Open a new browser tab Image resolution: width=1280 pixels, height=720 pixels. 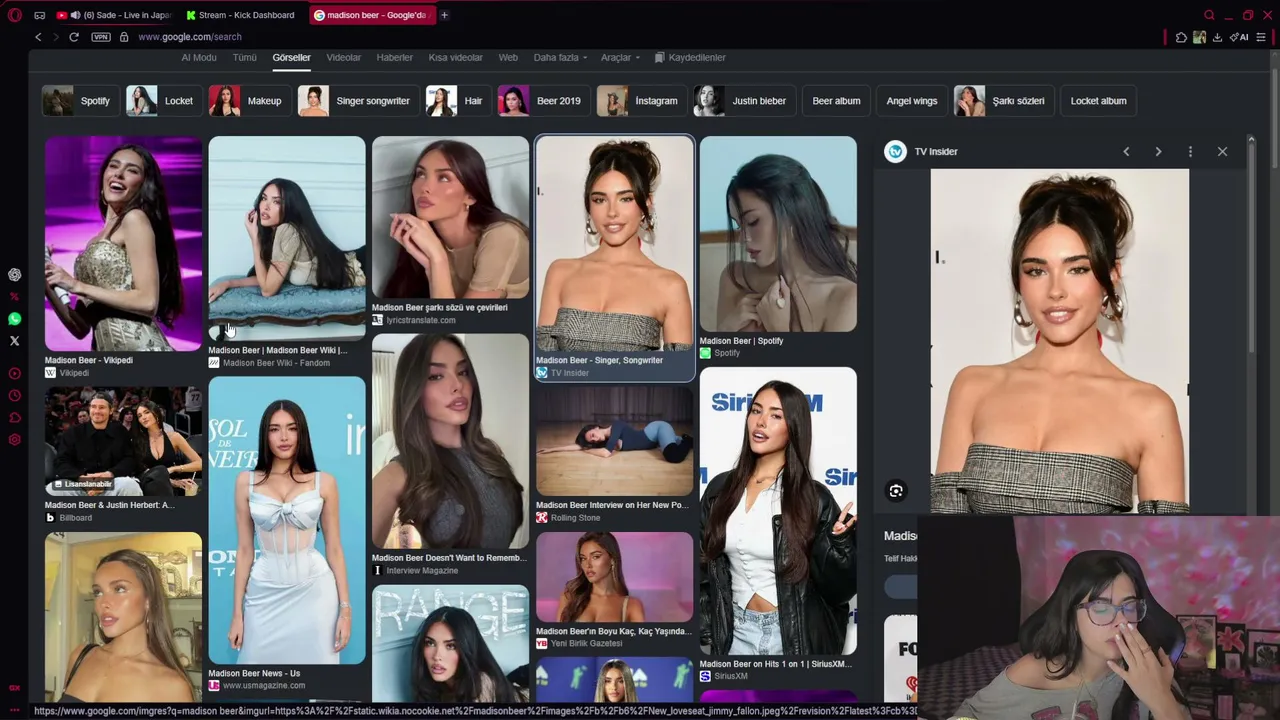444,15
